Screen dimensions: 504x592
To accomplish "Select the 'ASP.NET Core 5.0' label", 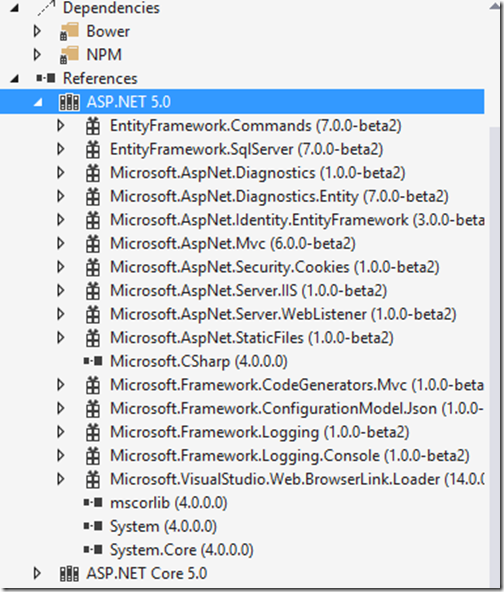I will point(147,574).
